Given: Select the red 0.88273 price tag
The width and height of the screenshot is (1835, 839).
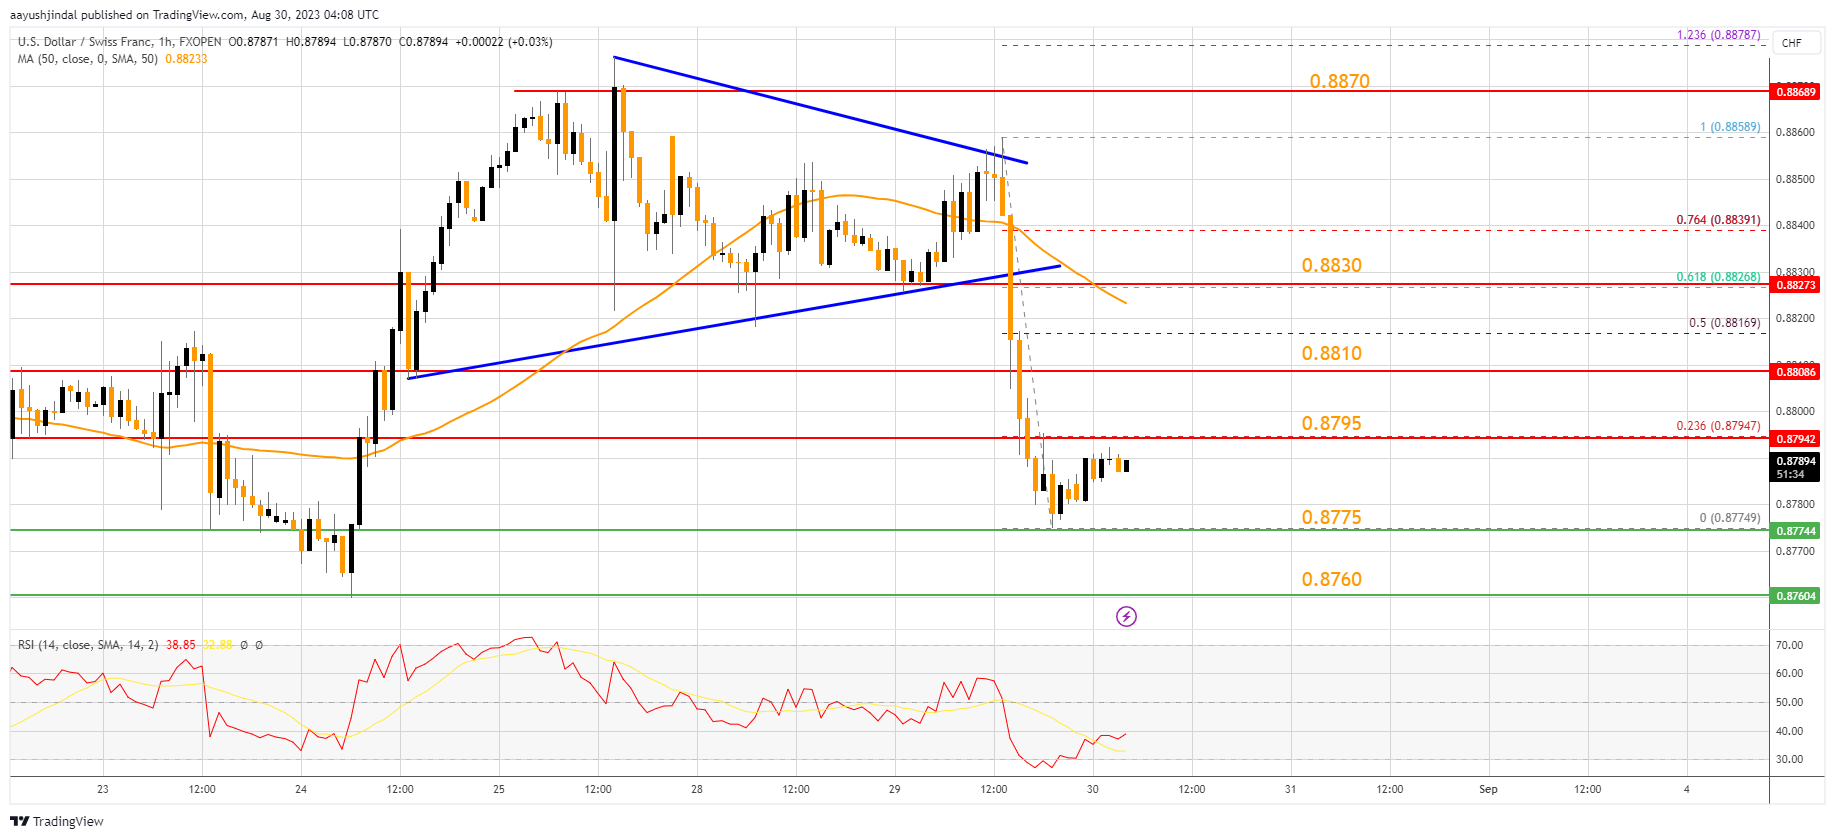Looking at the screenshot, I should 1795,285.
